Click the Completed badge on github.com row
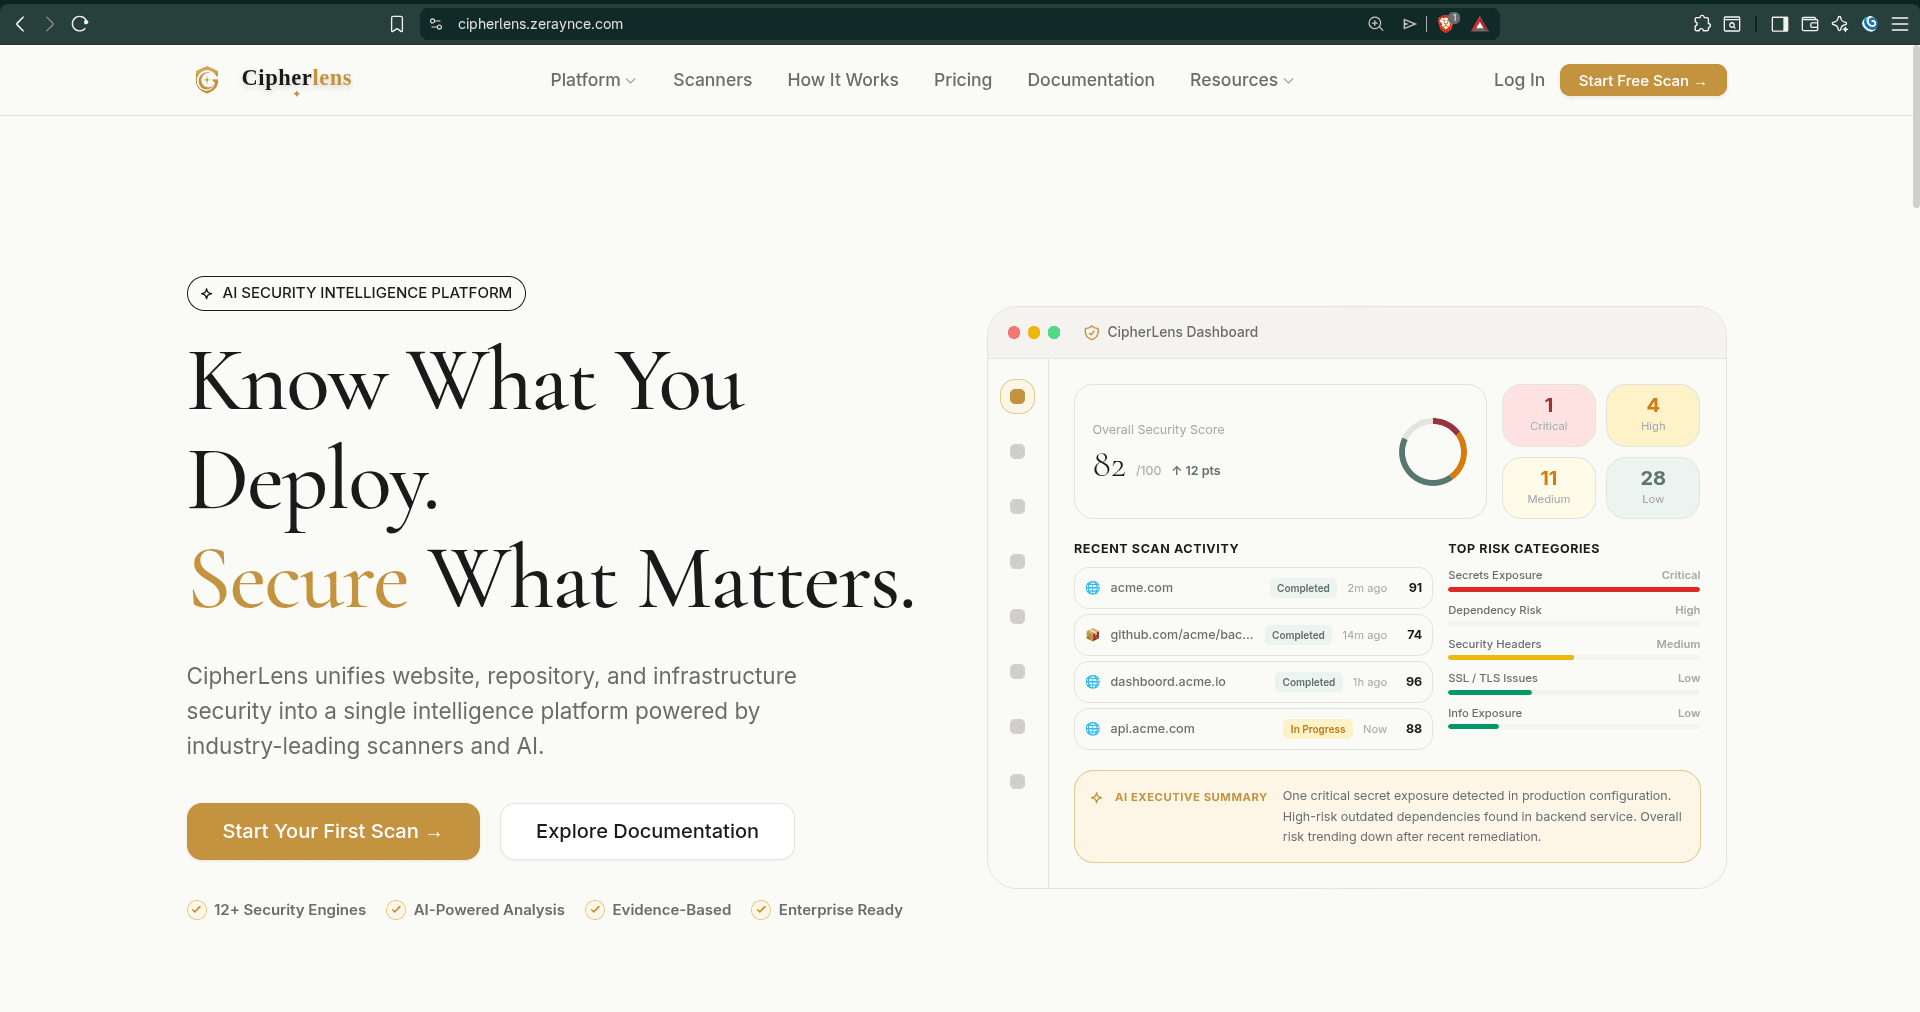The width and height of the screenshot is (1920, 1012). pyautogui.click(x=1298, y=635)
